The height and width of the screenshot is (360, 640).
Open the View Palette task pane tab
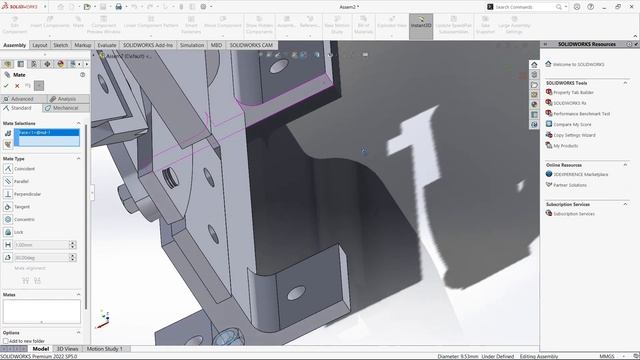click(x=534, y=95)
